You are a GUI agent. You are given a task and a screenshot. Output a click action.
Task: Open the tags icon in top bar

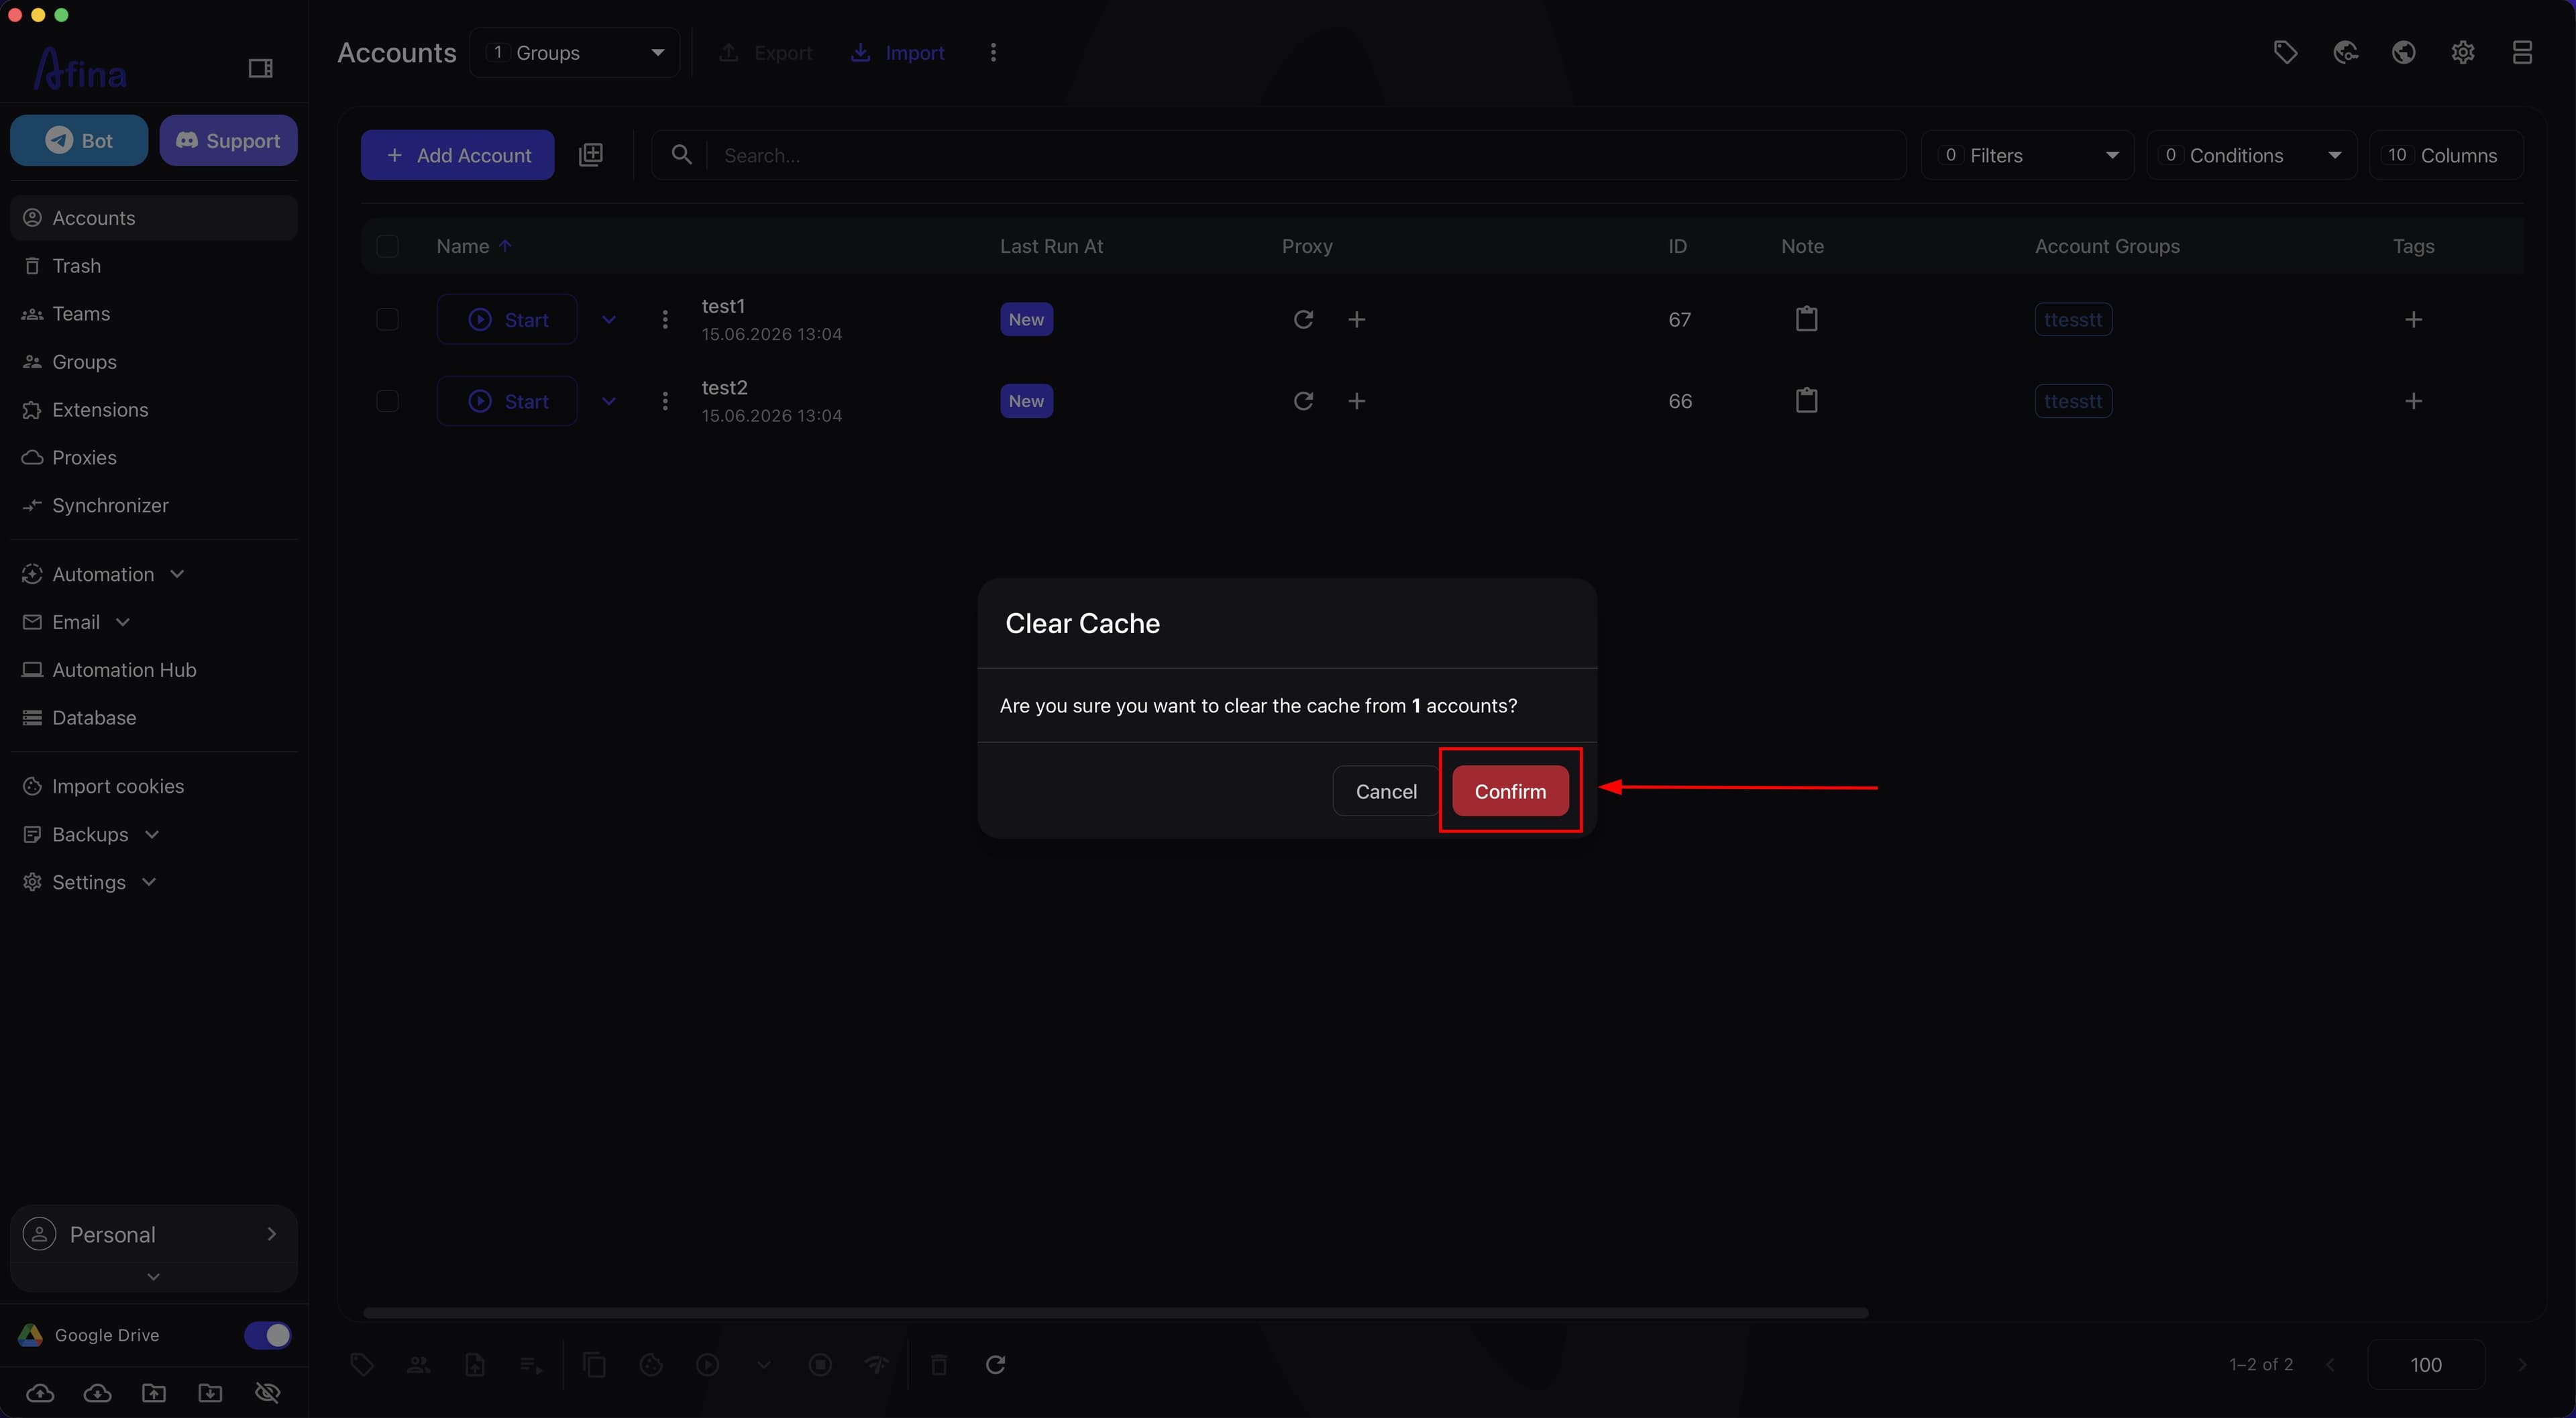[2285, 52]
